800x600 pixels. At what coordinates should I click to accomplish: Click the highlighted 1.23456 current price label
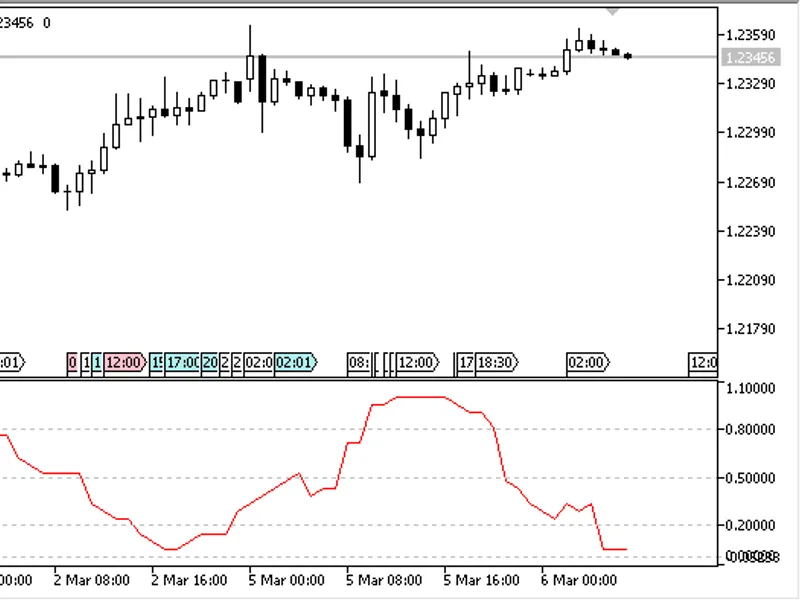click(x=751, y=57)
